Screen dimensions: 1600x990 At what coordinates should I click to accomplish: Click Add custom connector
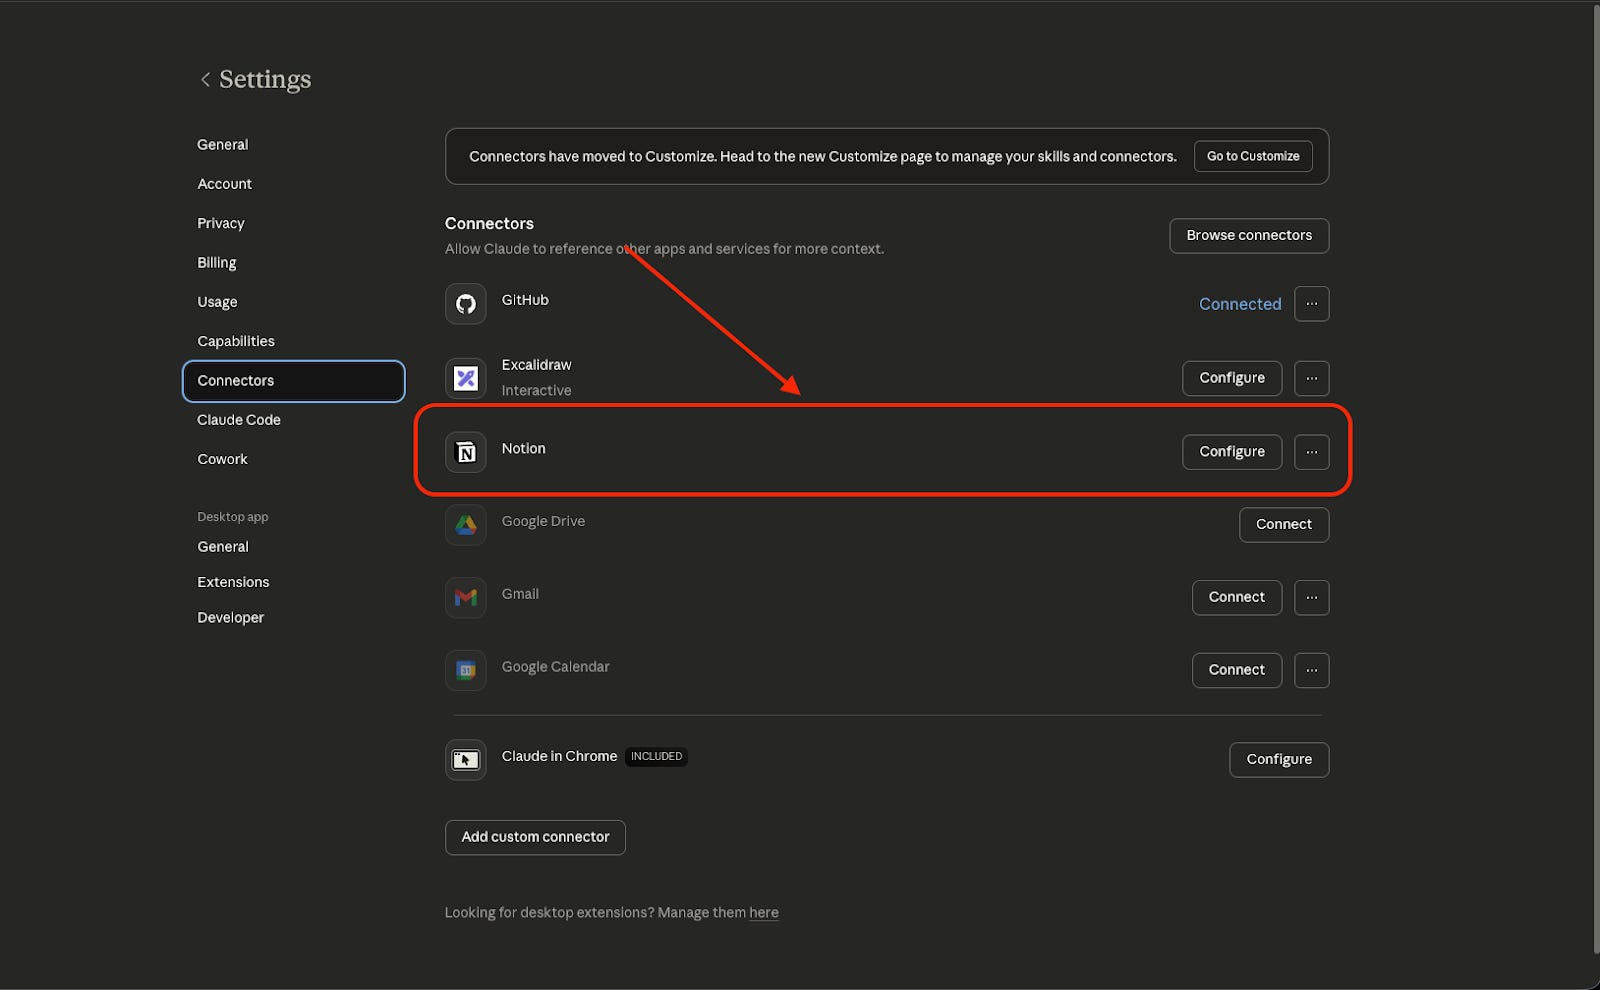tap(535, 837)
